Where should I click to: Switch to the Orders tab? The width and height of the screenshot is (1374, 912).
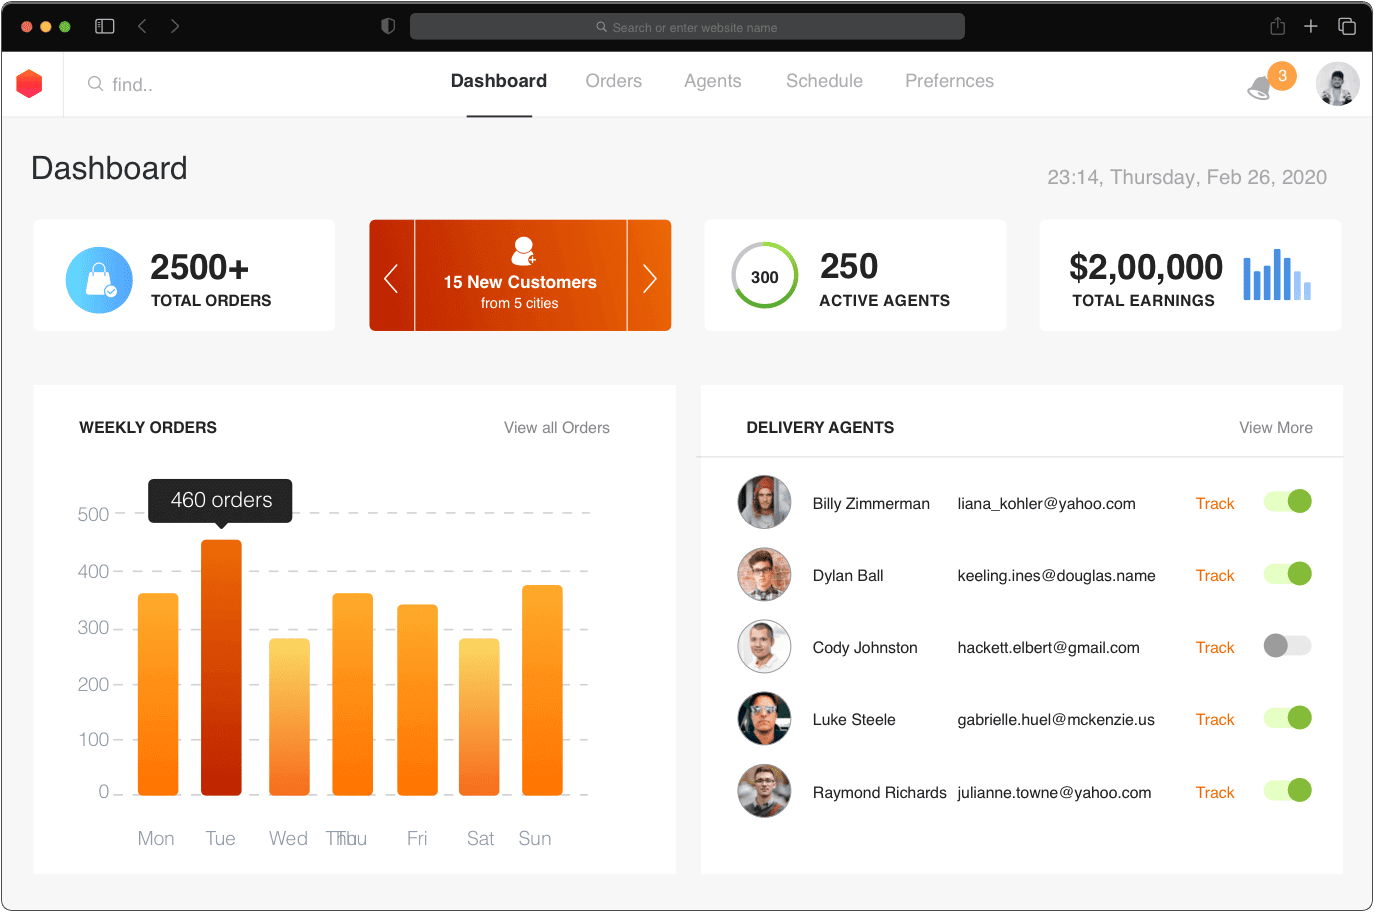click(613, 82)
